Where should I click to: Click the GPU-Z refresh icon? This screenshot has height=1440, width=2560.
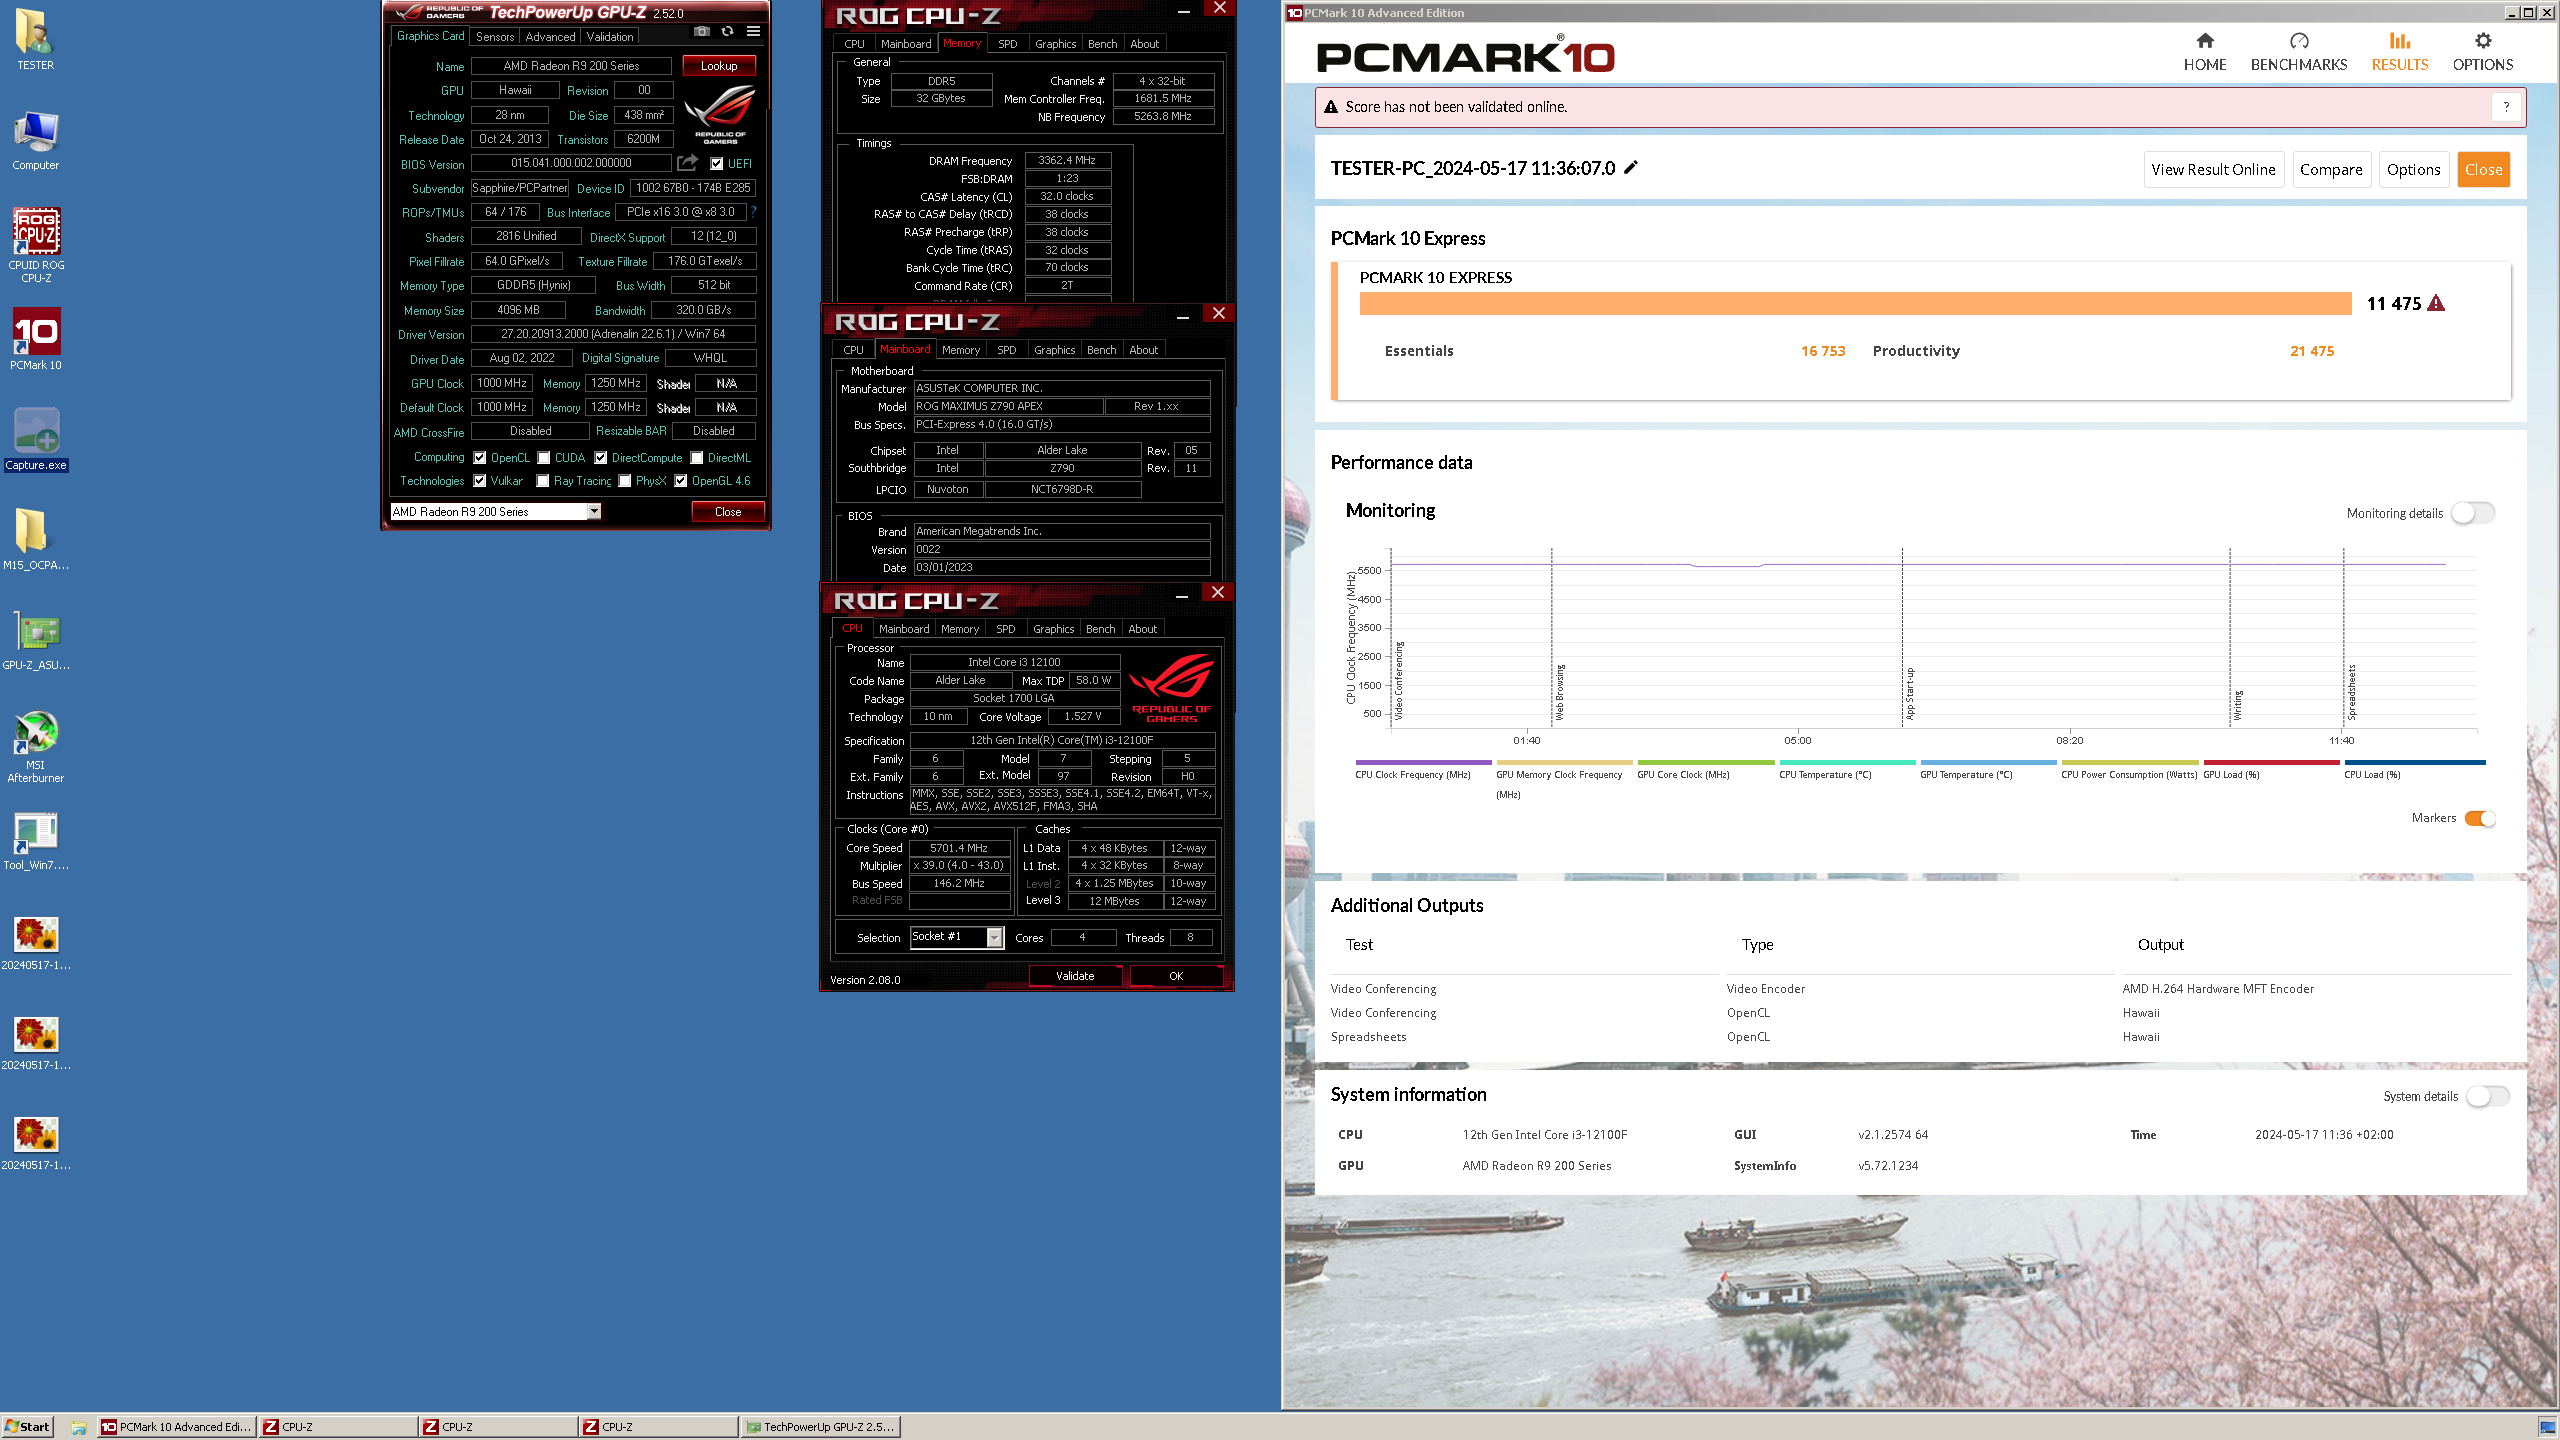click(727, 32)
